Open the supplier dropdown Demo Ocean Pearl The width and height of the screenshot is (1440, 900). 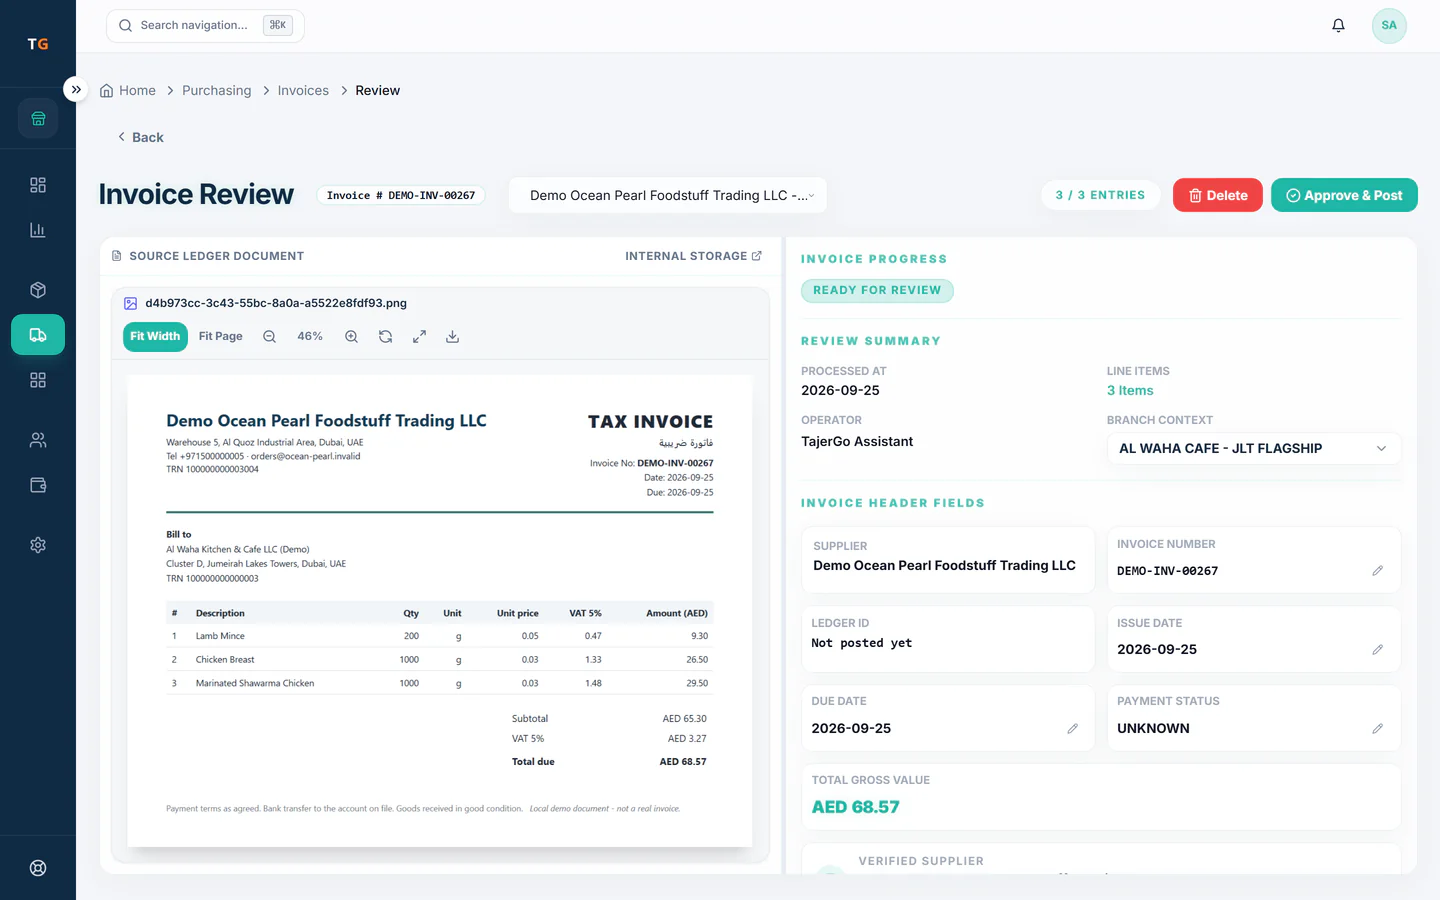click(668, 195)
